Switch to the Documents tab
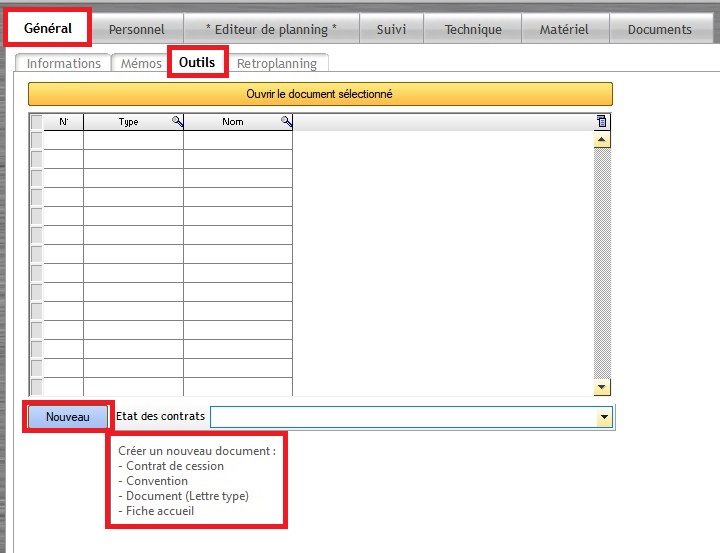Screen dimensions: 720x553 tap(659, 30)
